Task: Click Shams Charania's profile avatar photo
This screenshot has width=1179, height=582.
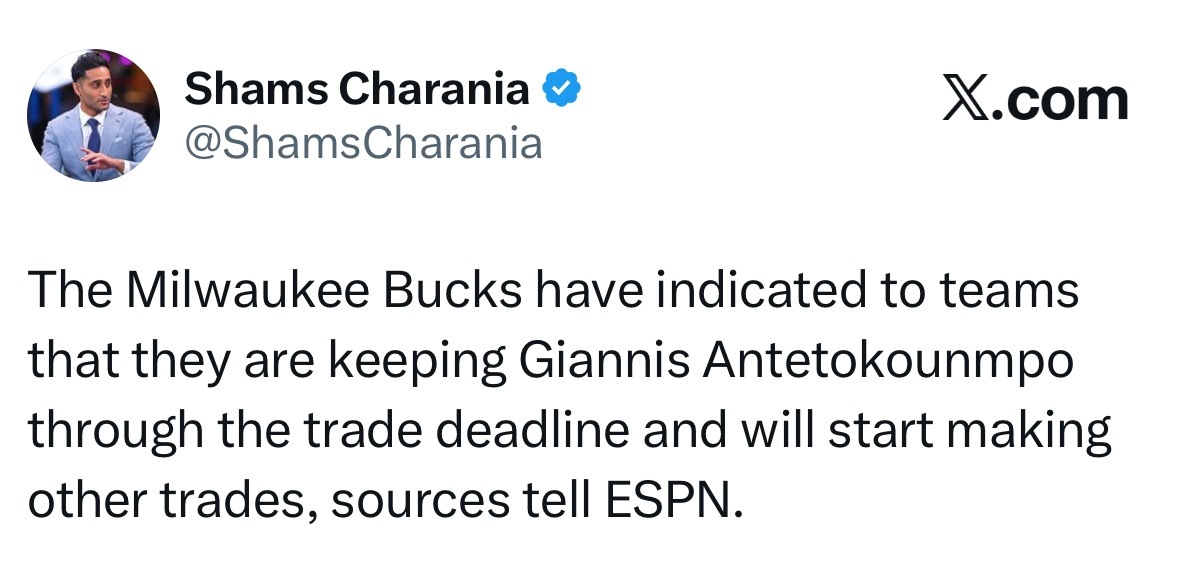Action: 93,115
